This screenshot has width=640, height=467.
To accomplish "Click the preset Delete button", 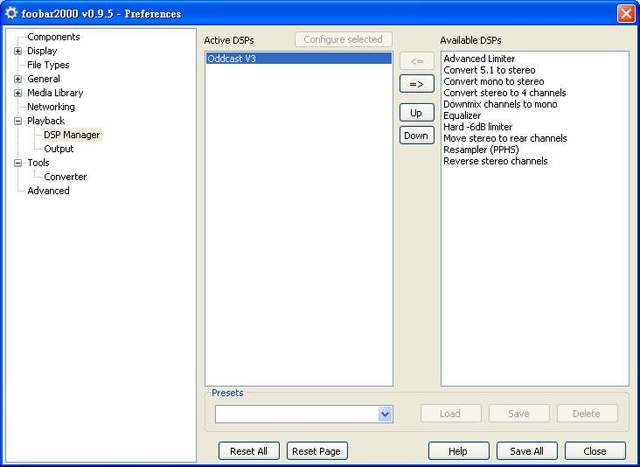I will click(x=587, y=414).
